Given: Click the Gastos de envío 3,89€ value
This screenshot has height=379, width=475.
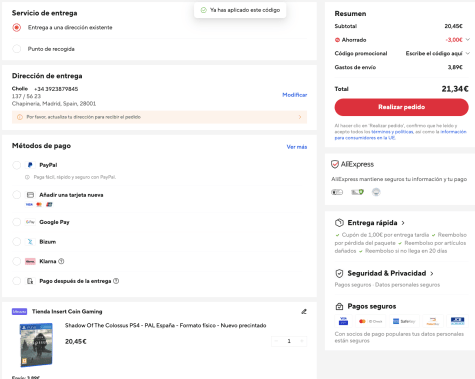Looking at the screenshot, I should pos(455,67).
